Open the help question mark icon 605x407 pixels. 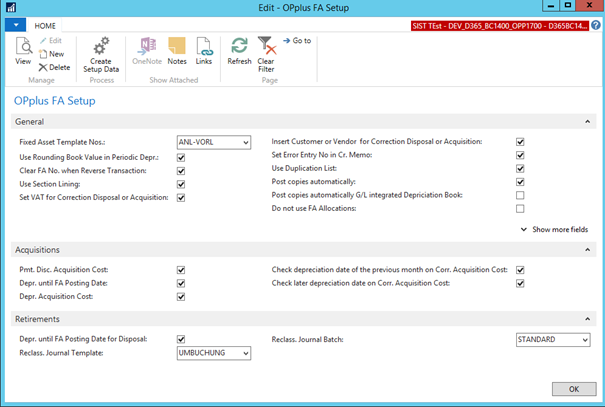point(596,25)
